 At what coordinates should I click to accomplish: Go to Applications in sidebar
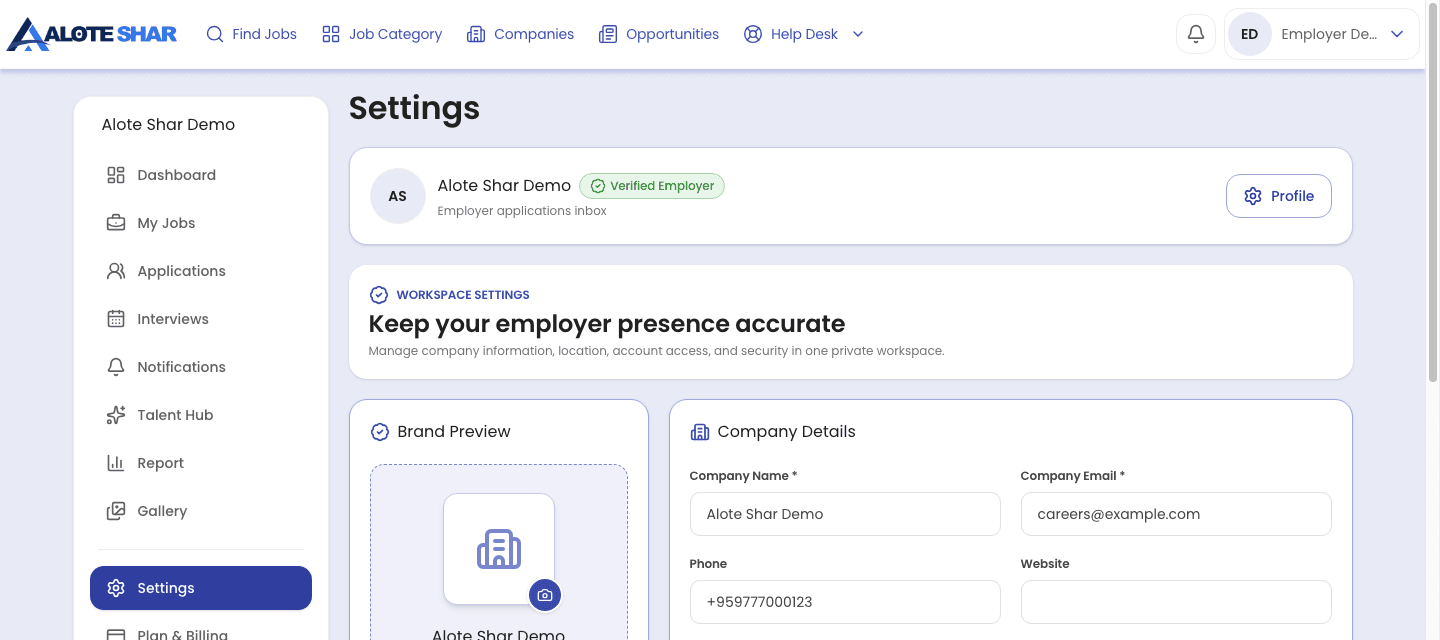click(x=201, y=271)
